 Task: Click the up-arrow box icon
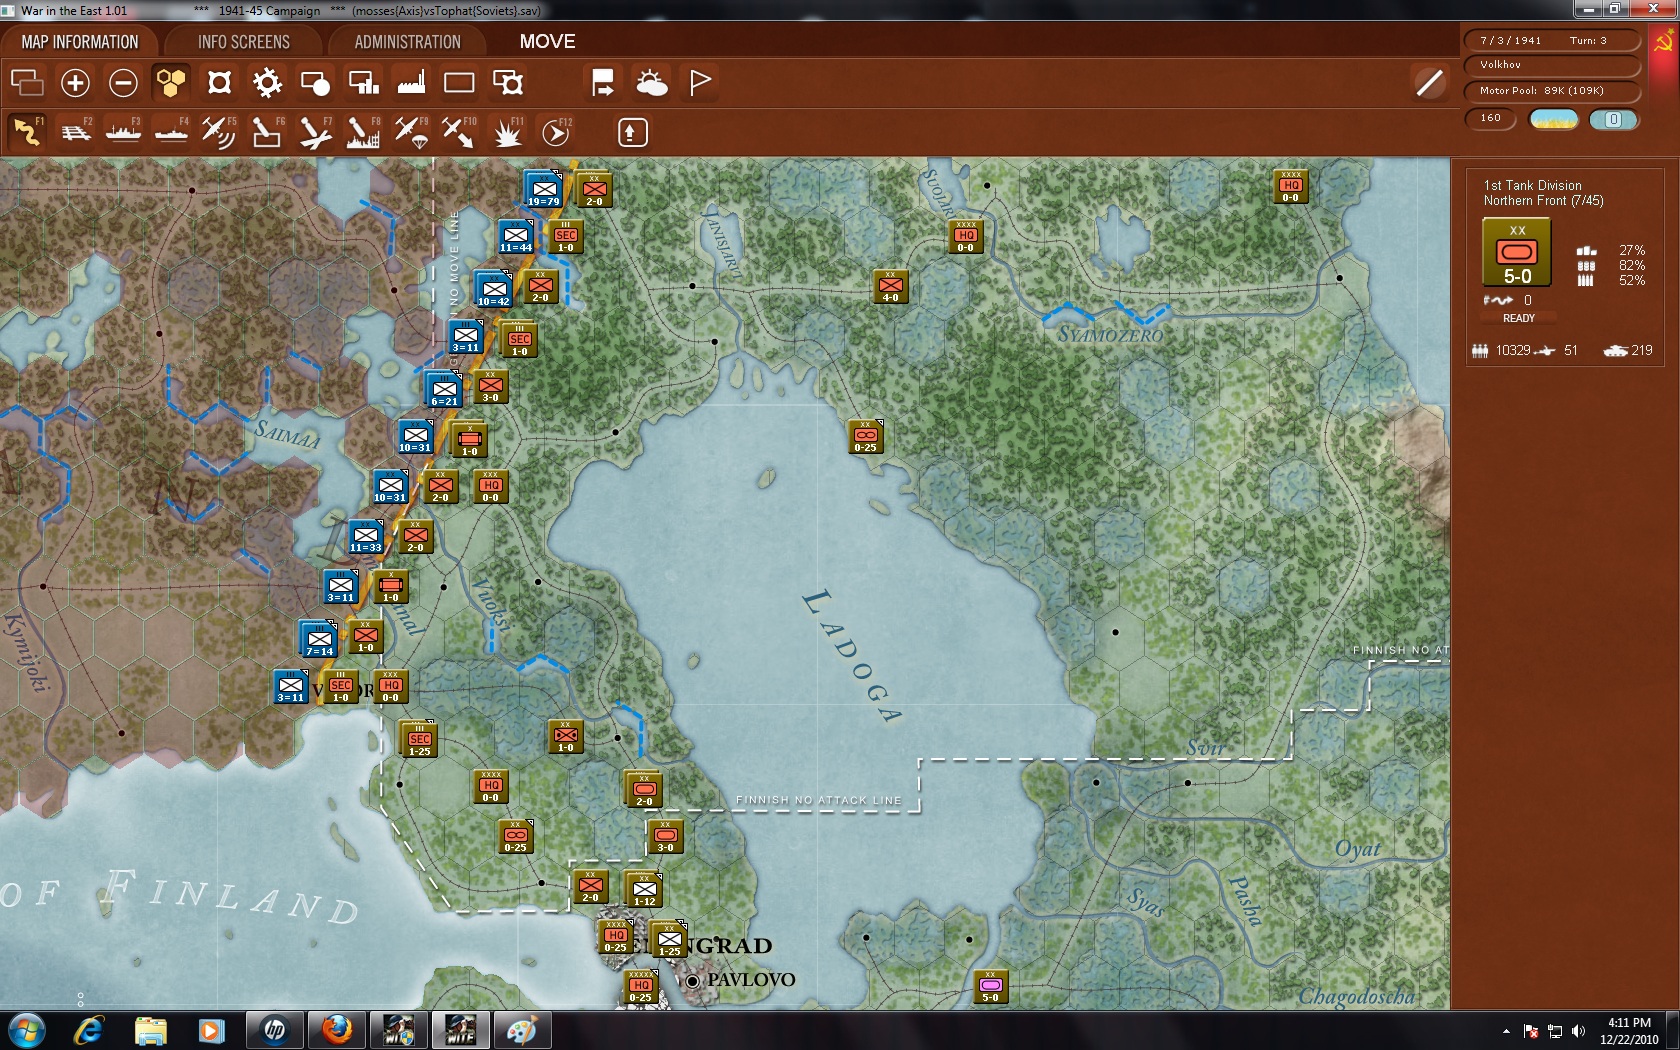click(x=632, y=132)
